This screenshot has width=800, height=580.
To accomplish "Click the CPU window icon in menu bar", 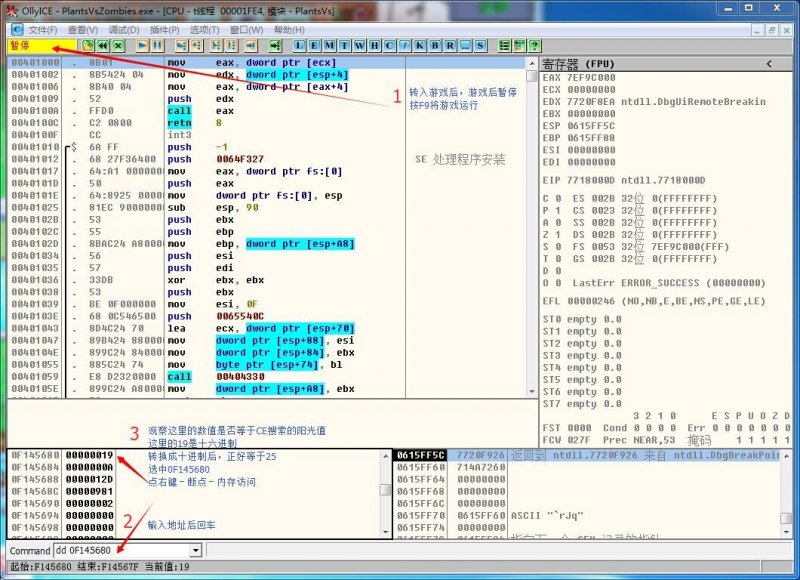I will pyautogui.click(x=17, y=30).
